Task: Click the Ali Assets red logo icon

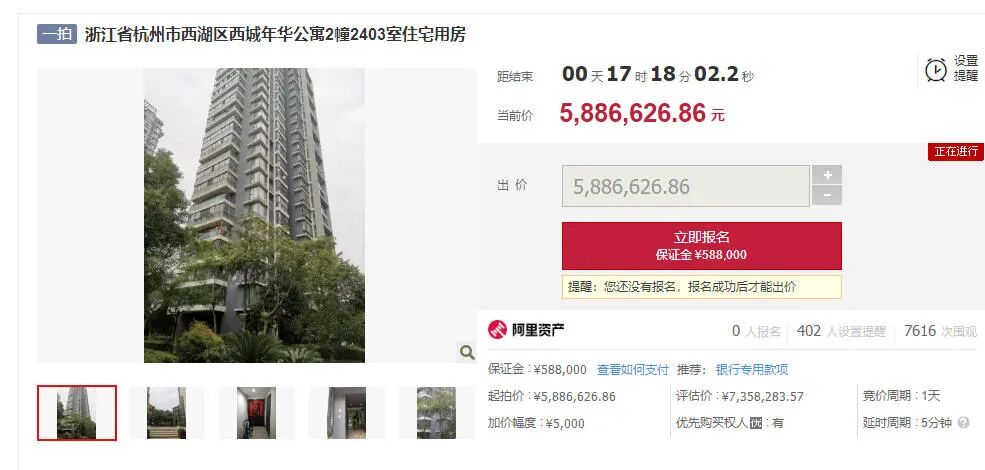Action: (498, 329)
